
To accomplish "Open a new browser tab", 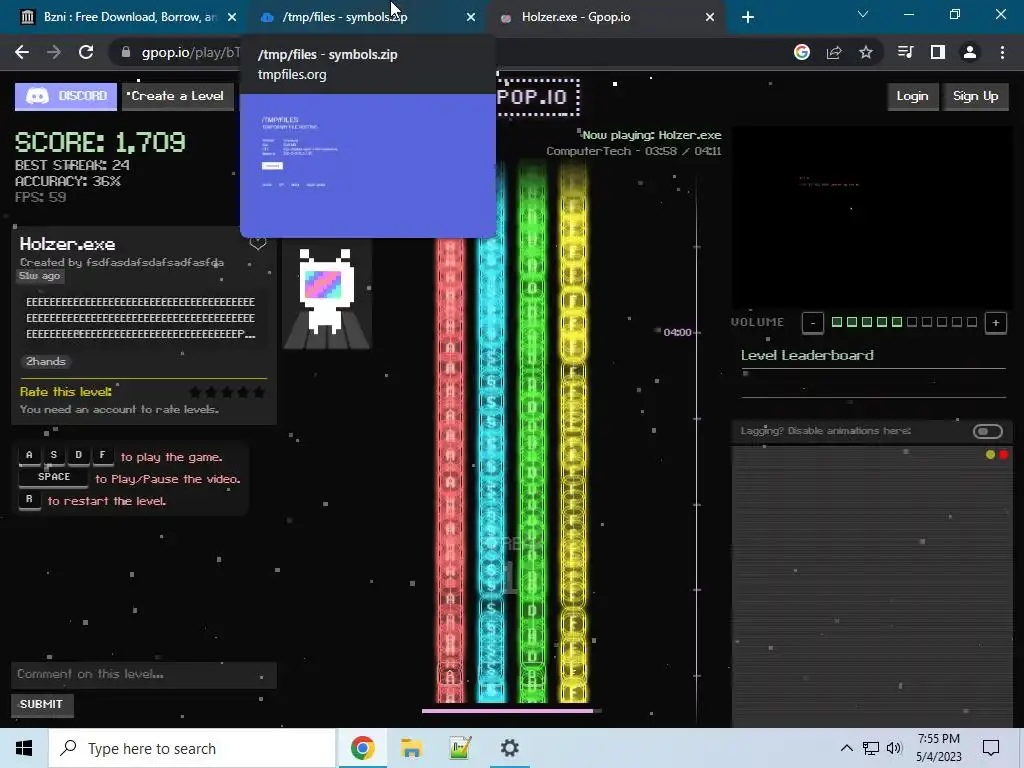I will coord(748,17).
